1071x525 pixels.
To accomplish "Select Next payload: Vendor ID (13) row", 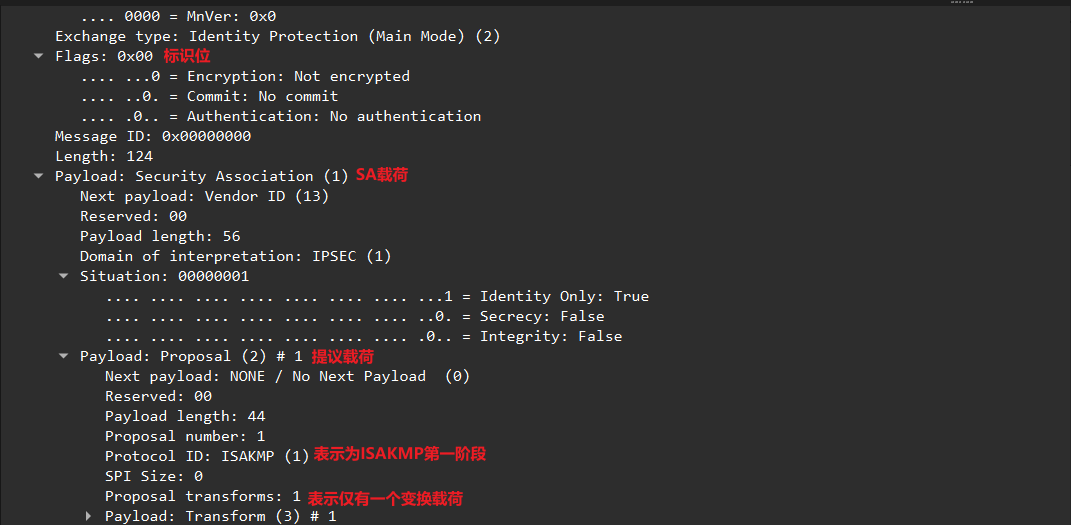I will point(204,196).
